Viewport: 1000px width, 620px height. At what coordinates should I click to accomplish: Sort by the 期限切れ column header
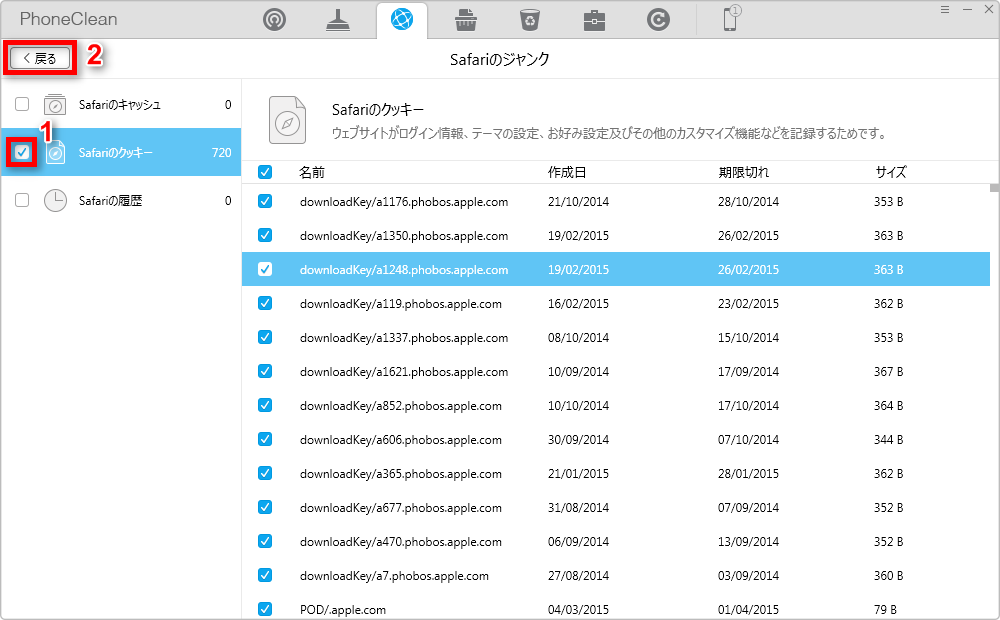[744, 172]
